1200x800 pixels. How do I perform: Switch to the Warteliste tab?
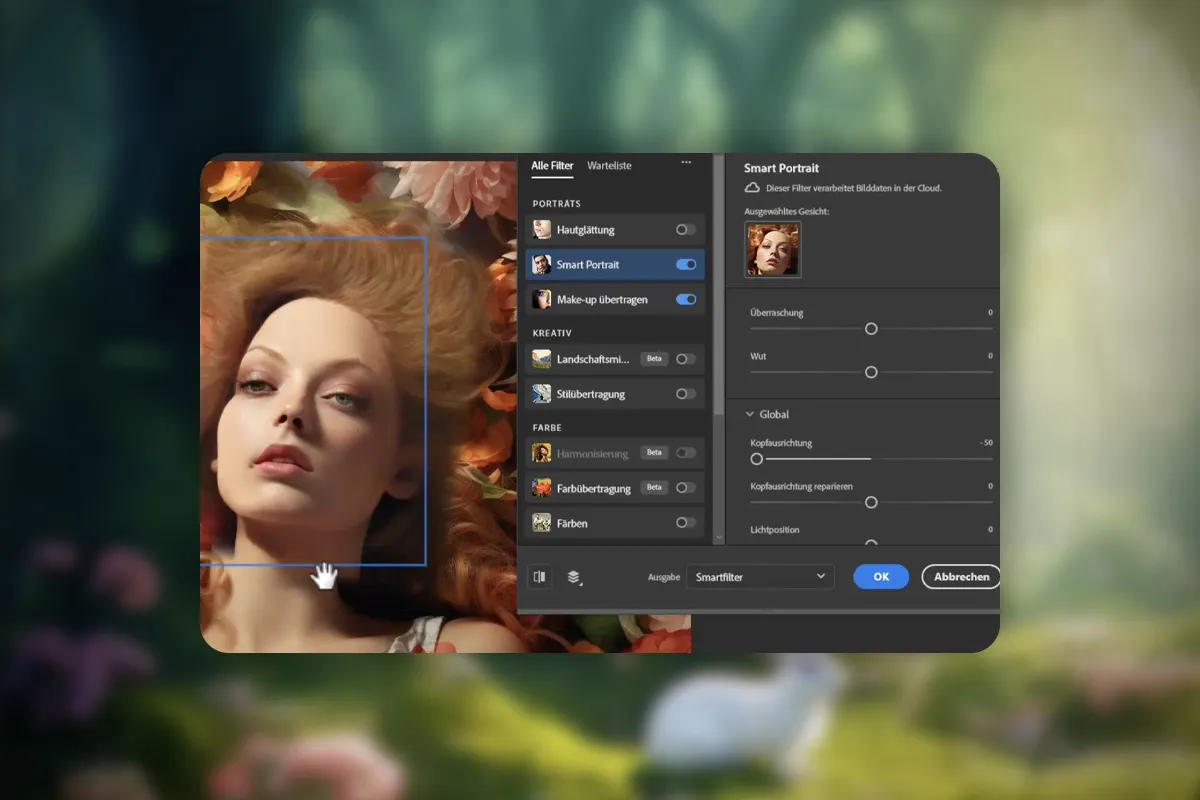pos(609,166)
